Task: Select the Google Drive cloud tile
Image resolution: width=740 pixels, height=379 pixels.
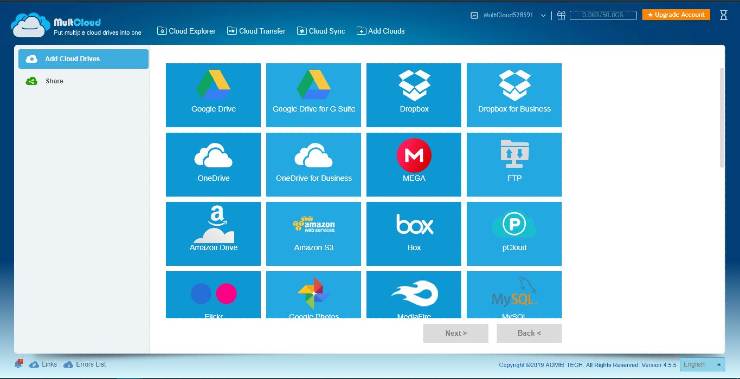Action: click(x=213, y=95)
